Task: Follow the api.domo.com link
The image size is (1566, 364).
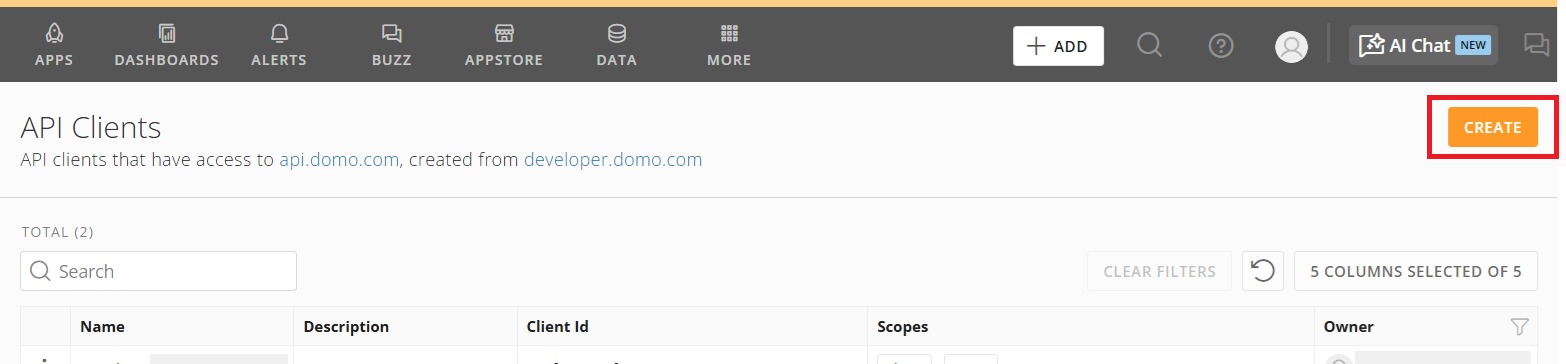Action: [340, 159]
